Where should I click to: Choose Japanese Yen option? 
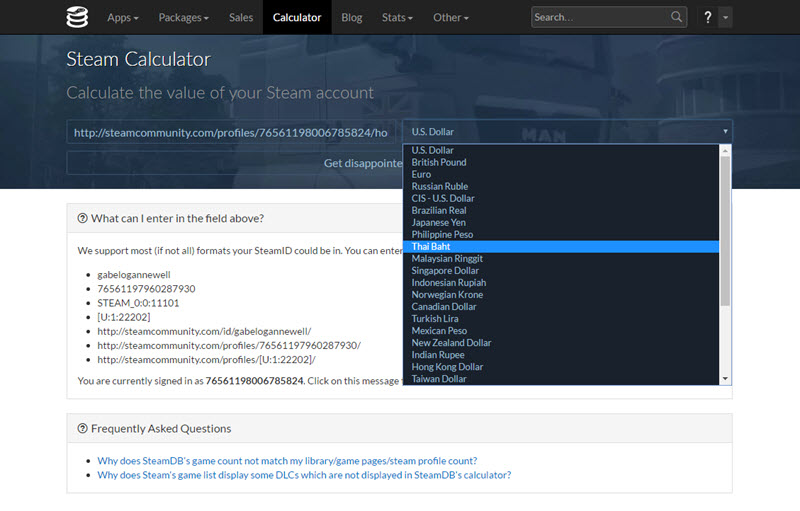[561, 222]
